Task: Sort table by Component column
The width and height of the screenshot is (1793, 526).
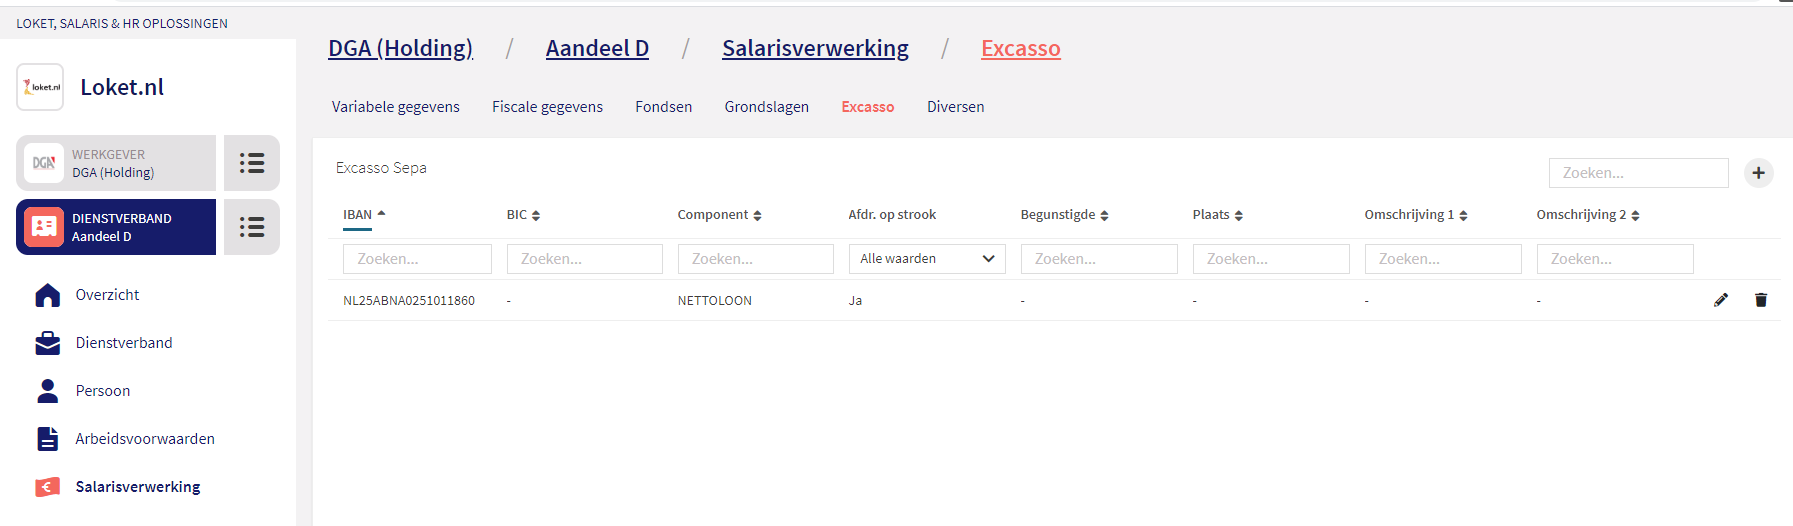Action: [719, 215]
